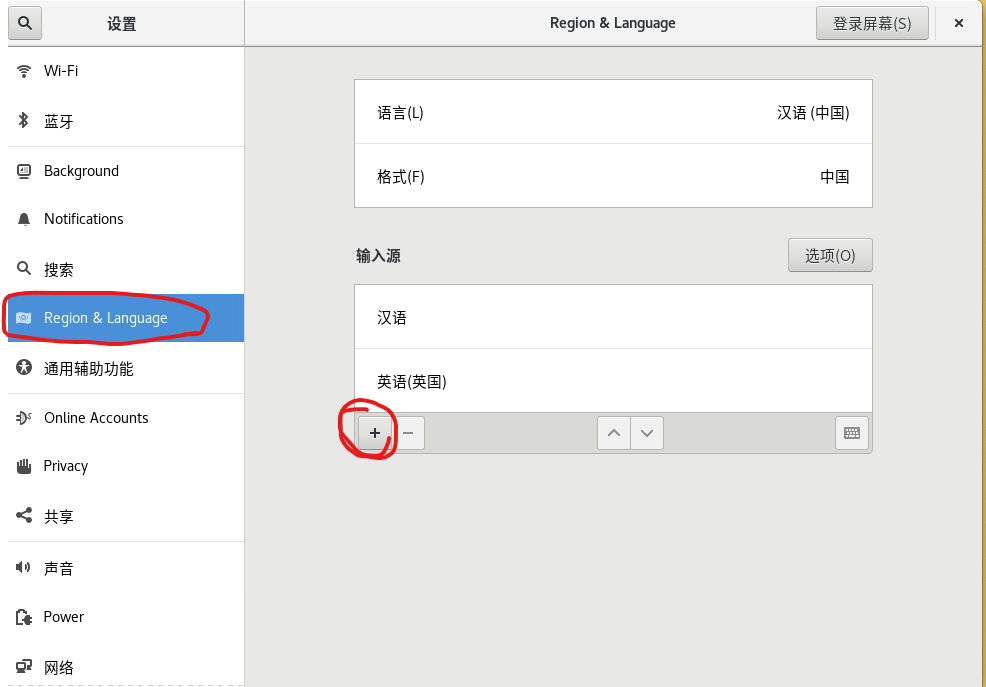The image size is (986, 687).
Task: Click the 汉语 (中国) language value
Action: tap(813, 113)
